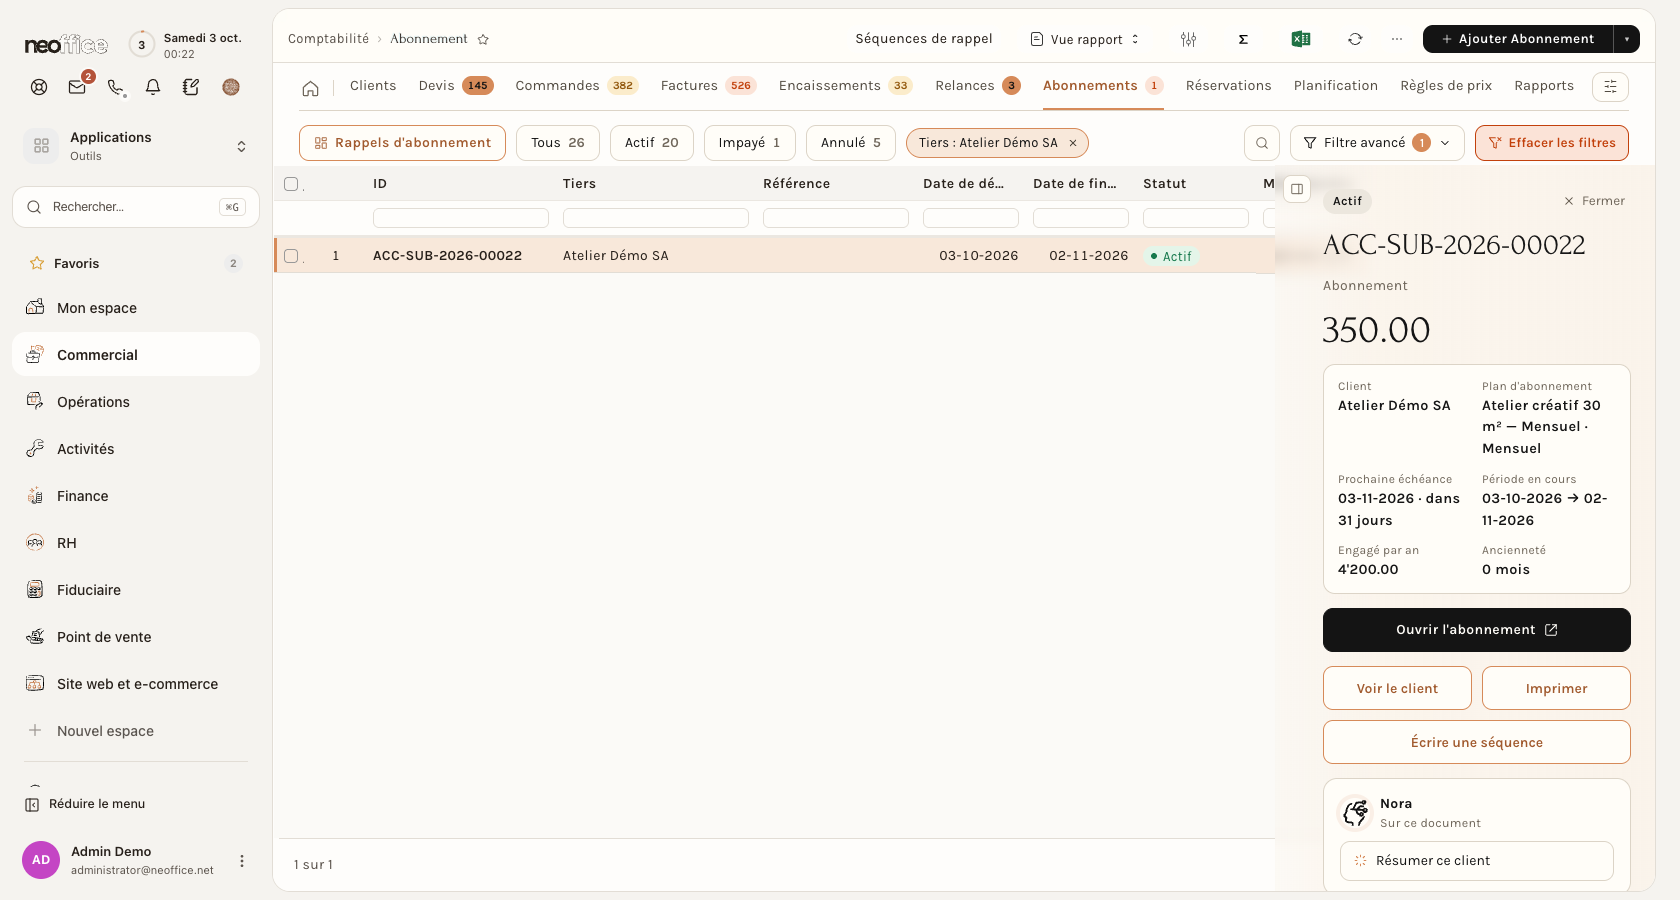
Task: Open the Ajouter Abonnement dropdown arrow
Action: (x=1627, y=39)
